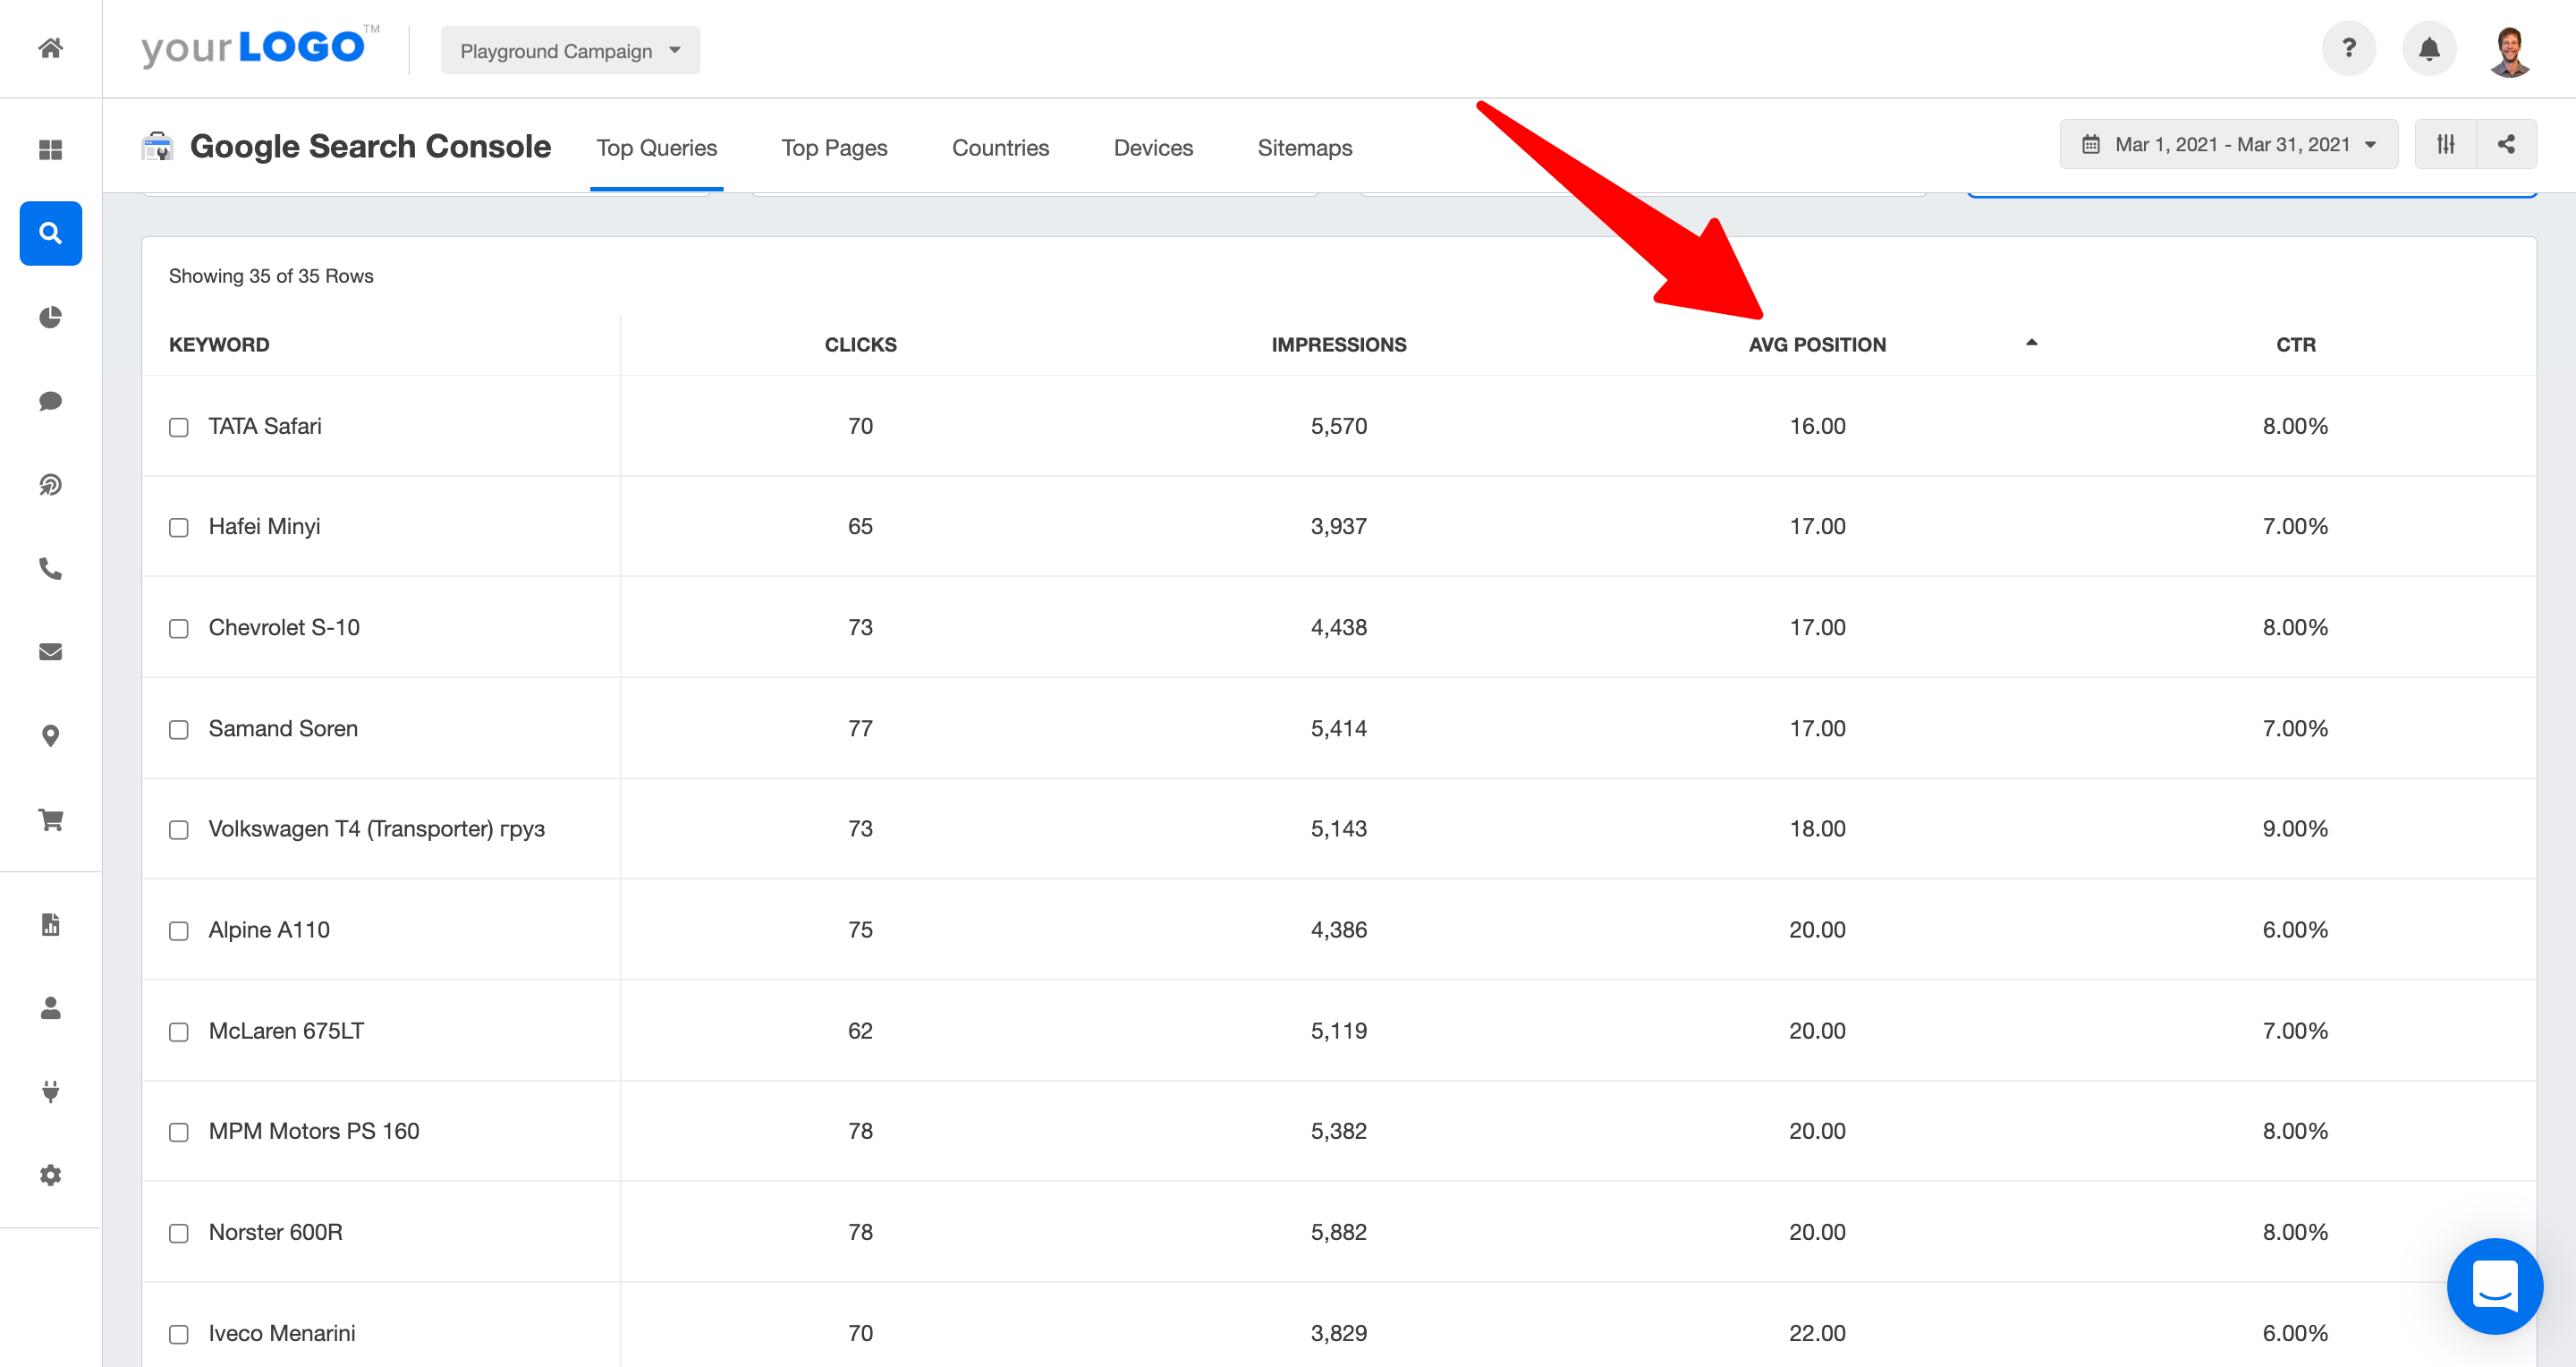2576x1367 pixels.
Task: Open the email envelope icon
Action: 51,652
